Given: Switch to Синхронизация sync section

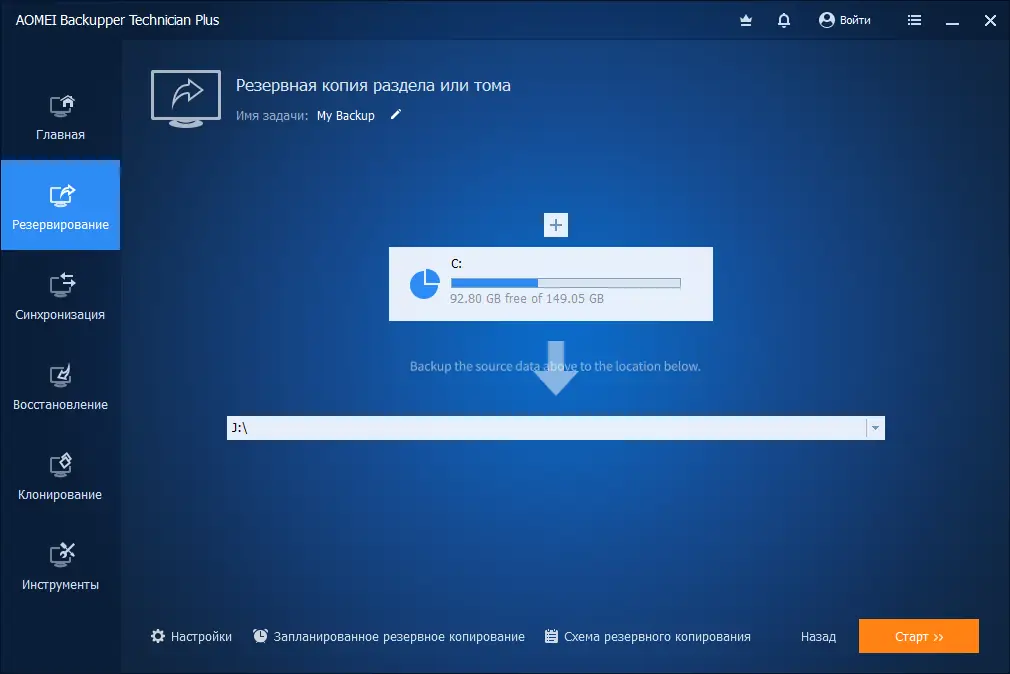Looking at the screenshot, I should (61, 296).
